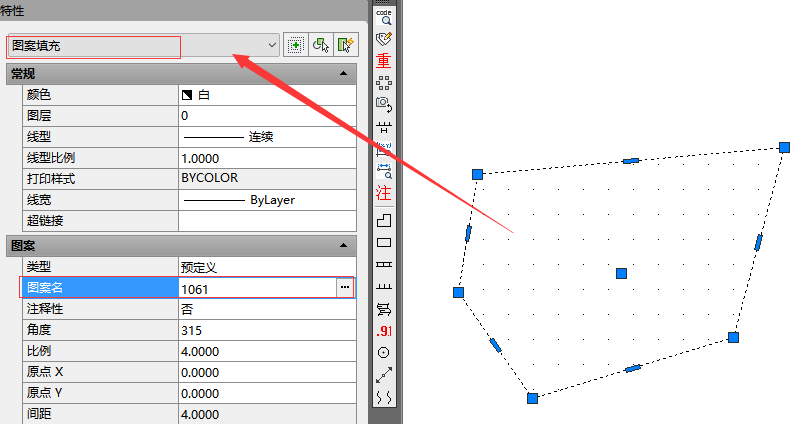Click the circle with center dot icon
This screenshot has width=795, height=424.
point(383,353)
